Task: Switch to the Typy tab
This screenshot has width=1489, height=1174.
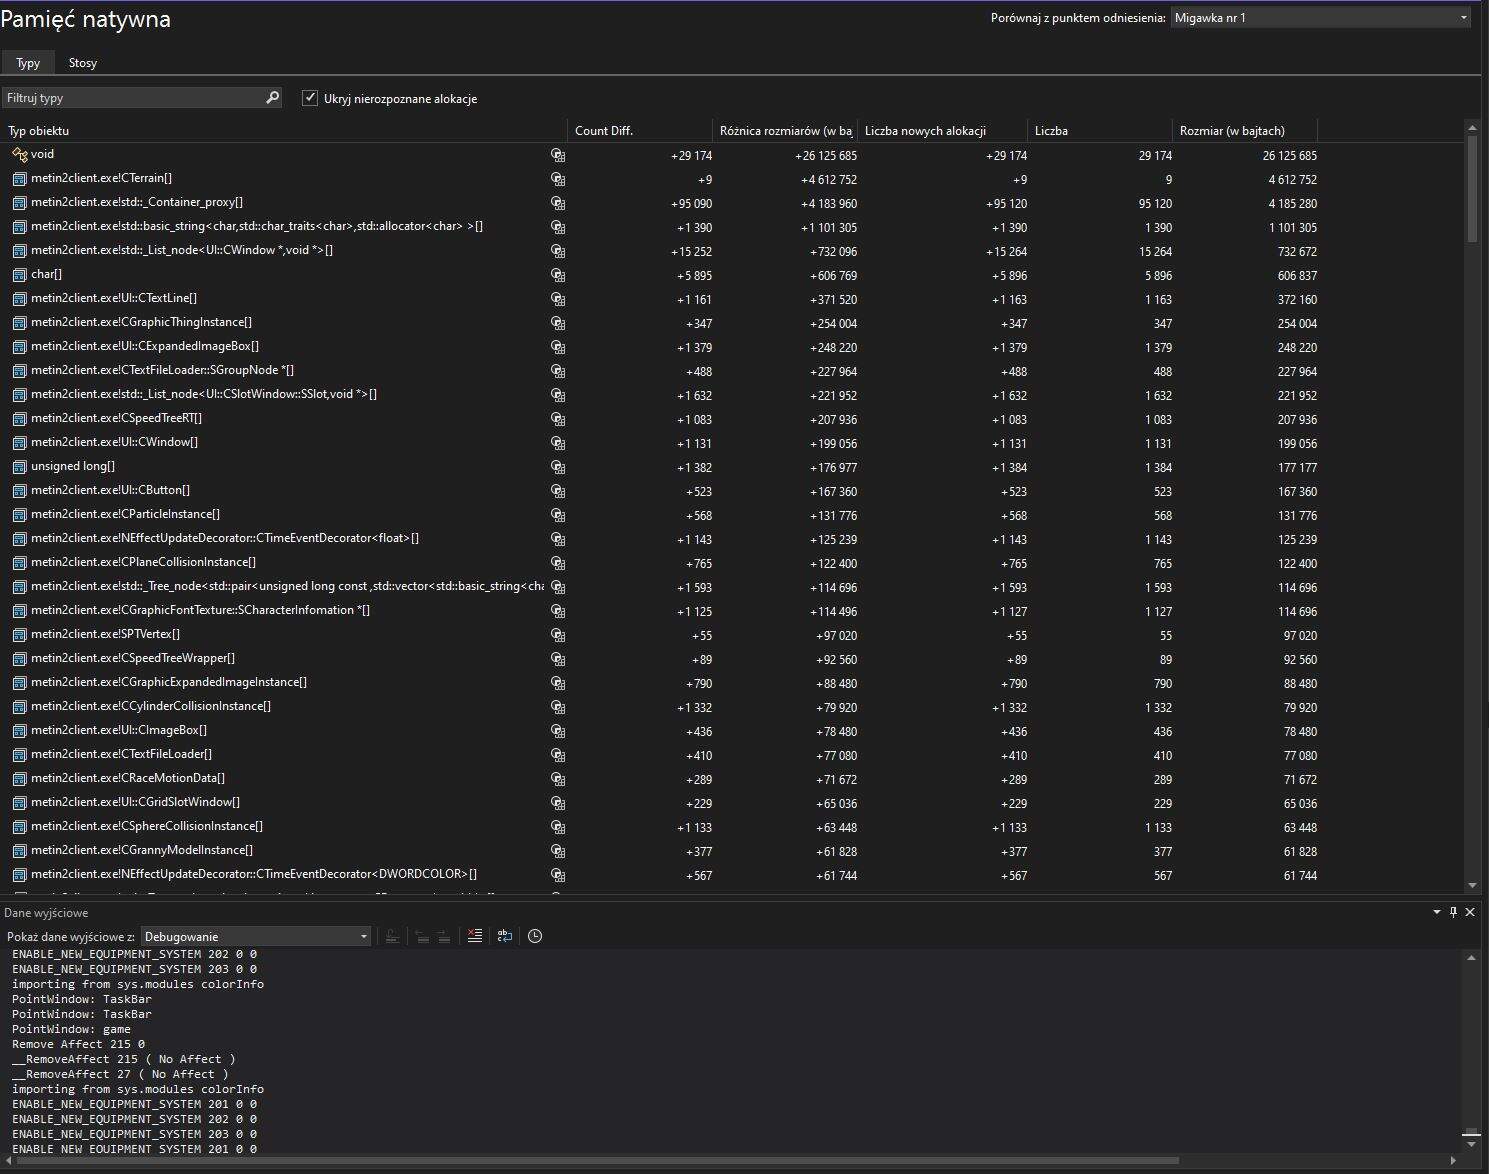Action: (x=28, y=62)
